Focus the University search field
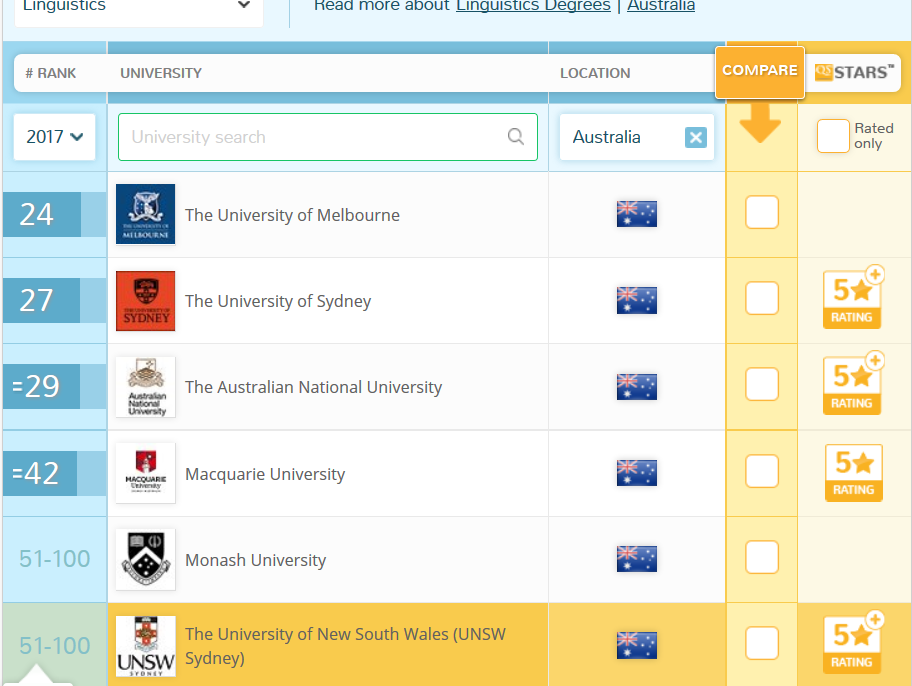 click(327, 137)
